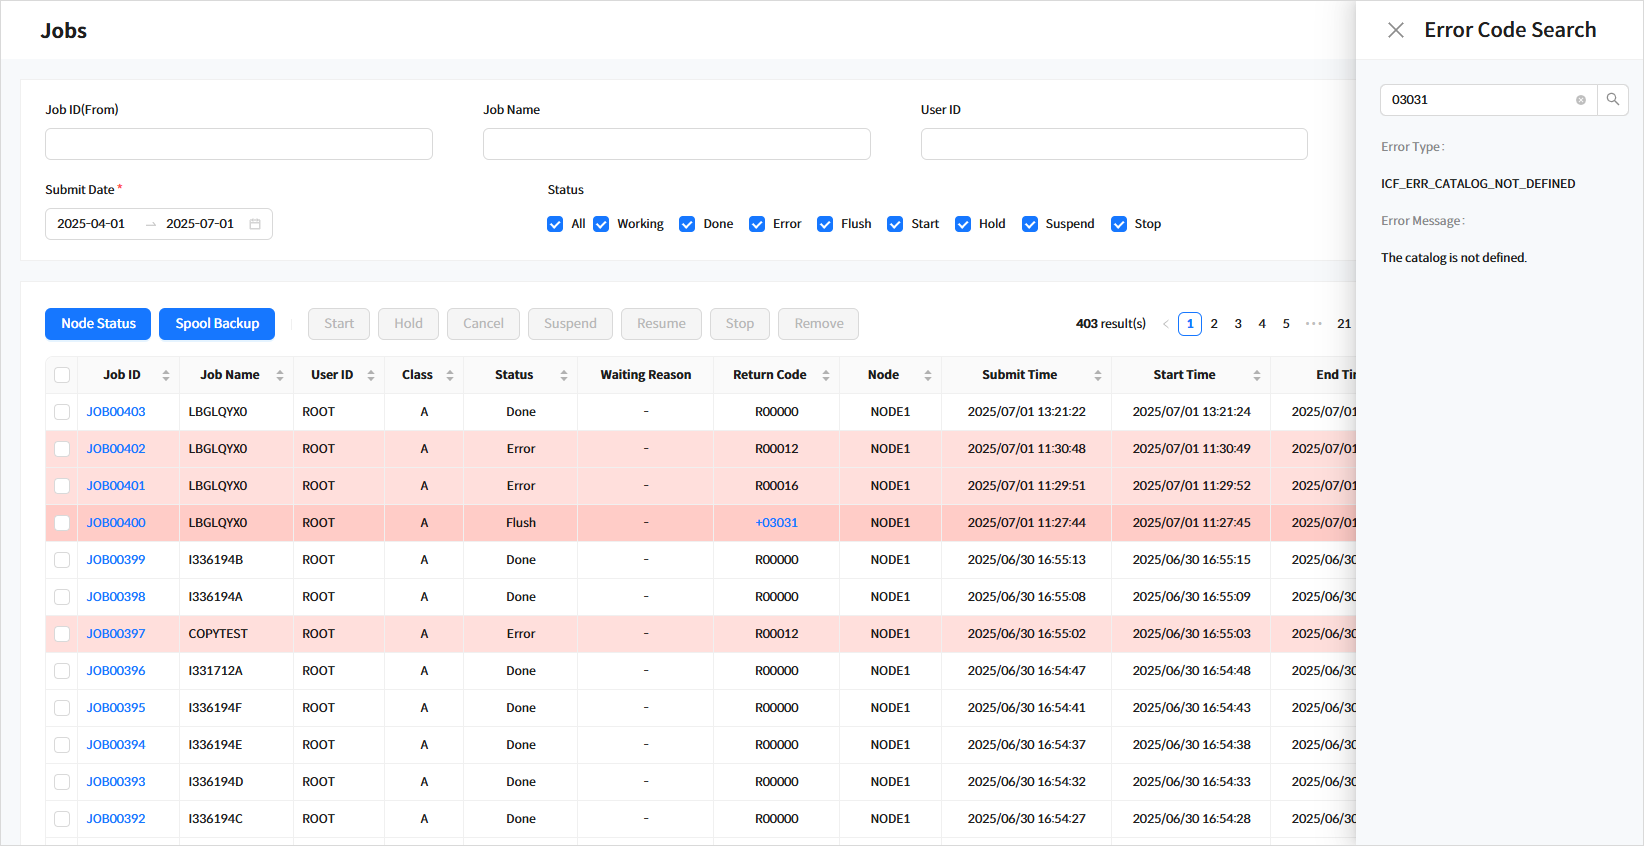The height and width of the screenshot is (846, 1644).
Task: Go to previous page arrow
Action: (1165, 324)
